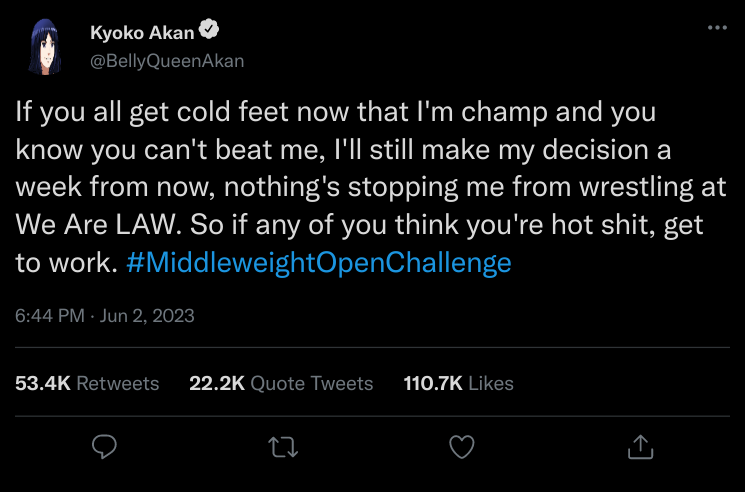745x492 pixels.
Task: Retweet using the retweet arrows icon
Action: coord(283,445)
